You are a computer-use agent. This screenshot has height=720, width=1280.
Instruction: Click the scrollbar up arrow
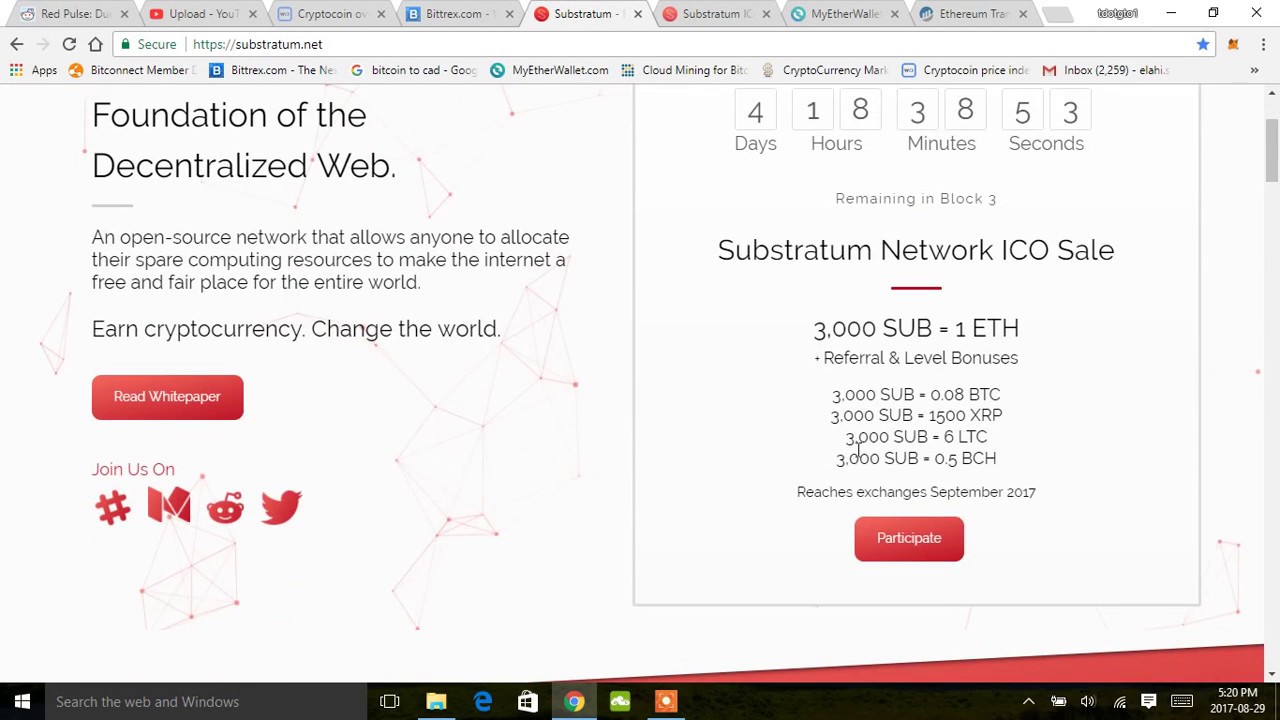tap(1271, 93)
